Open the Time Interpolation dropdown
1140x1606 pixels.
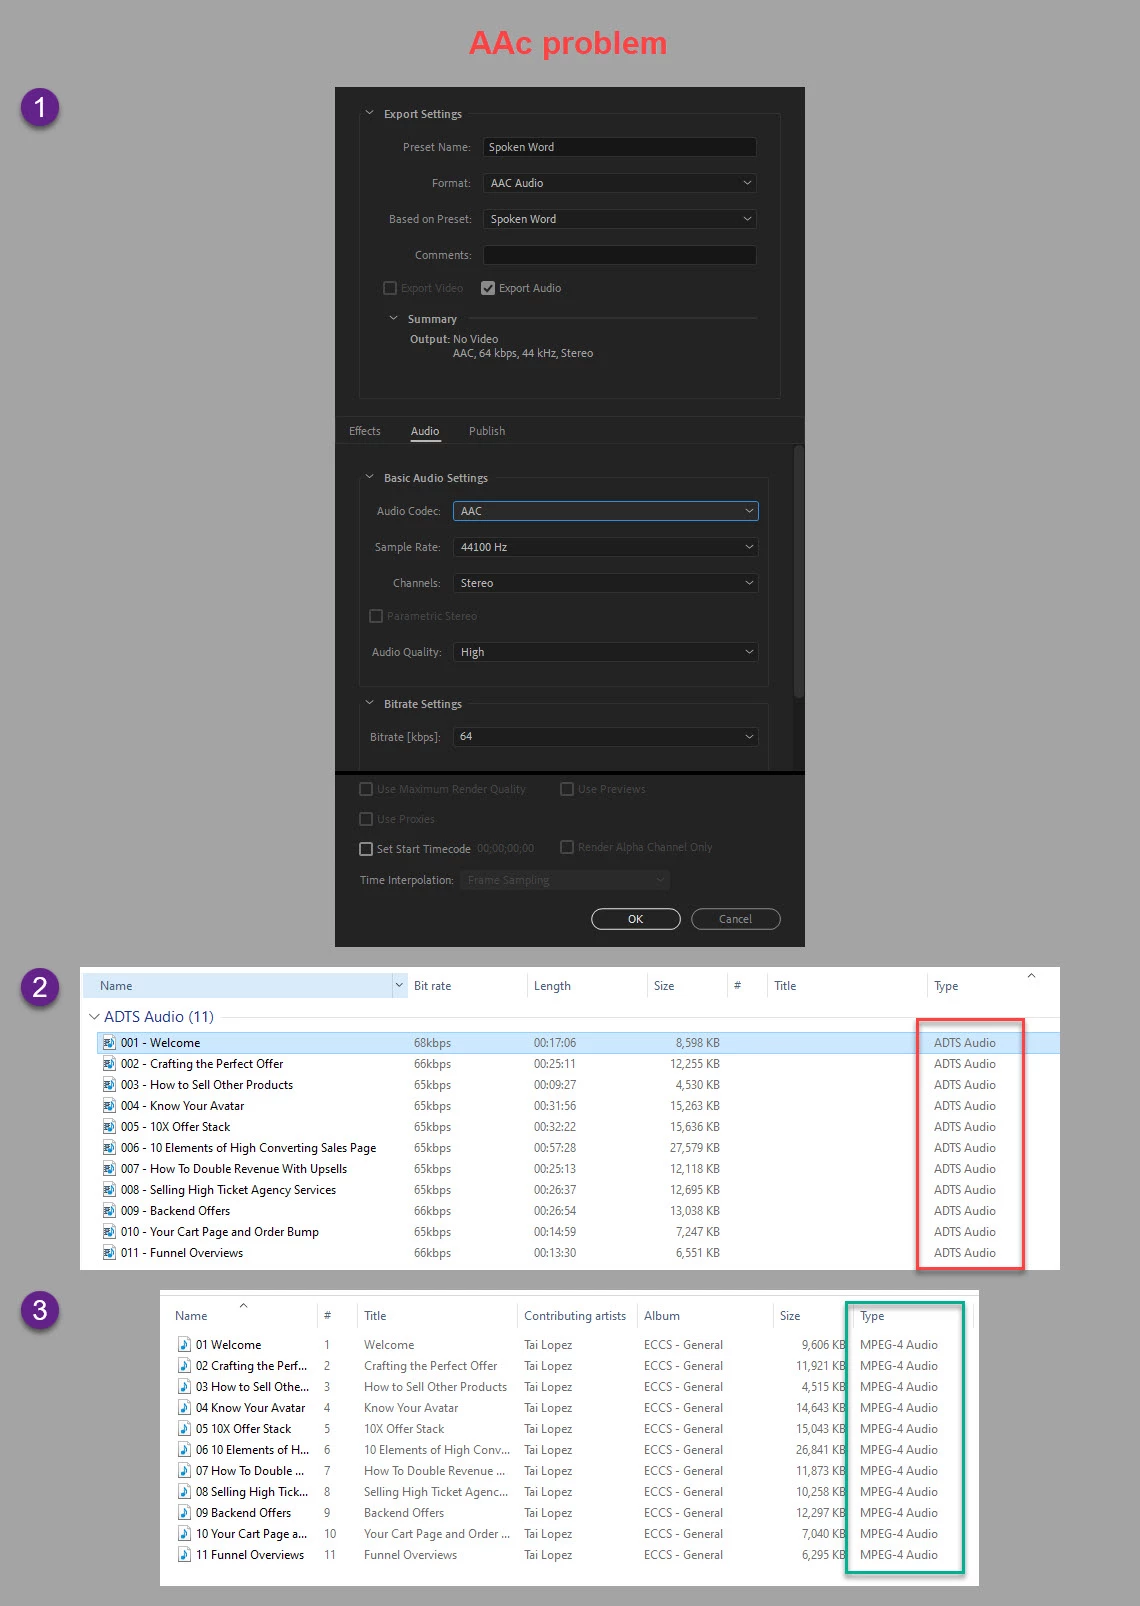[x=565, y=880]
